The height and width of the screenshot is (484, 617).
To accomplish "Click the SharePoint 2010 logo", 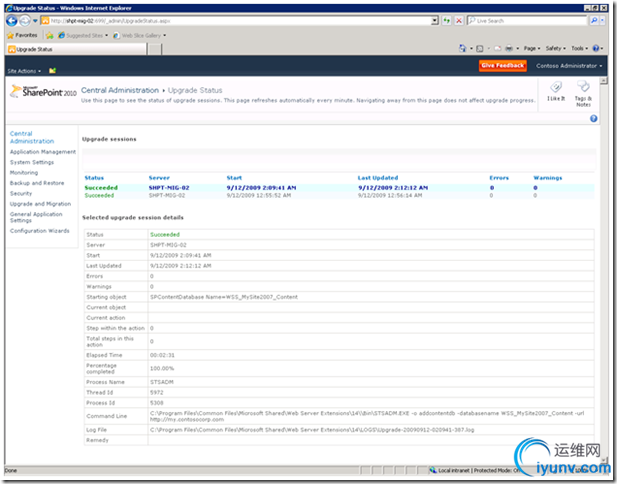I will coord(43,92).
